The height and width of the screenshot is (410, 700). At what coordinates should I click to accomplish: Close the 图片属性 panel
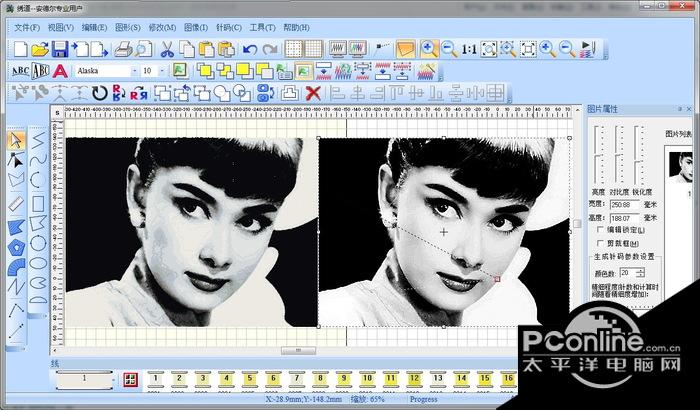click(689, 109)
